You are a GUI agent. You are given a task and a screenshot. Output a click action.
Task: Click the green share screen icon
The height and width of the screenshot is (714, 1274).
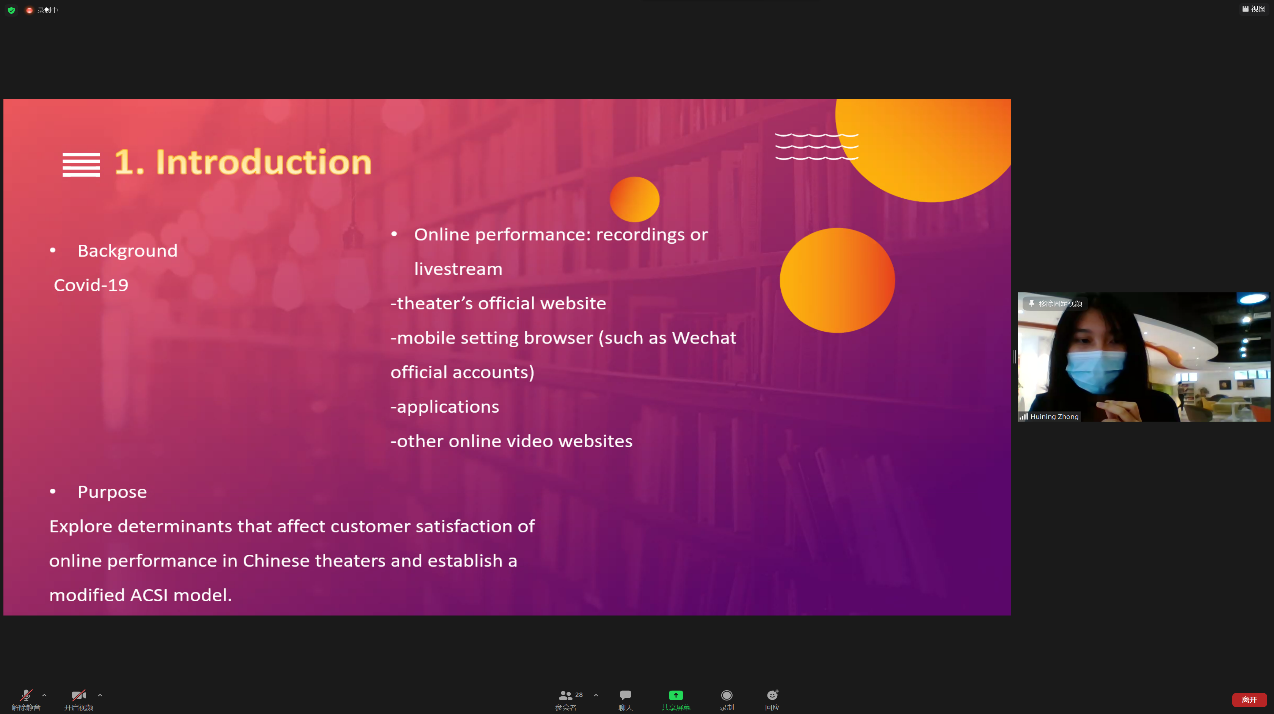point(676,696)
